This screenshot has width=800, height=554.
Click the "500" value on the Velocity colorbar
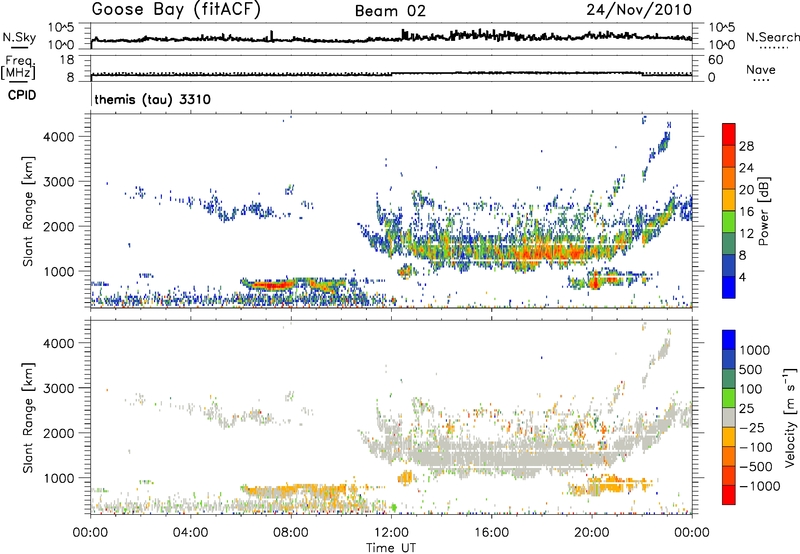tap(752, 370)
